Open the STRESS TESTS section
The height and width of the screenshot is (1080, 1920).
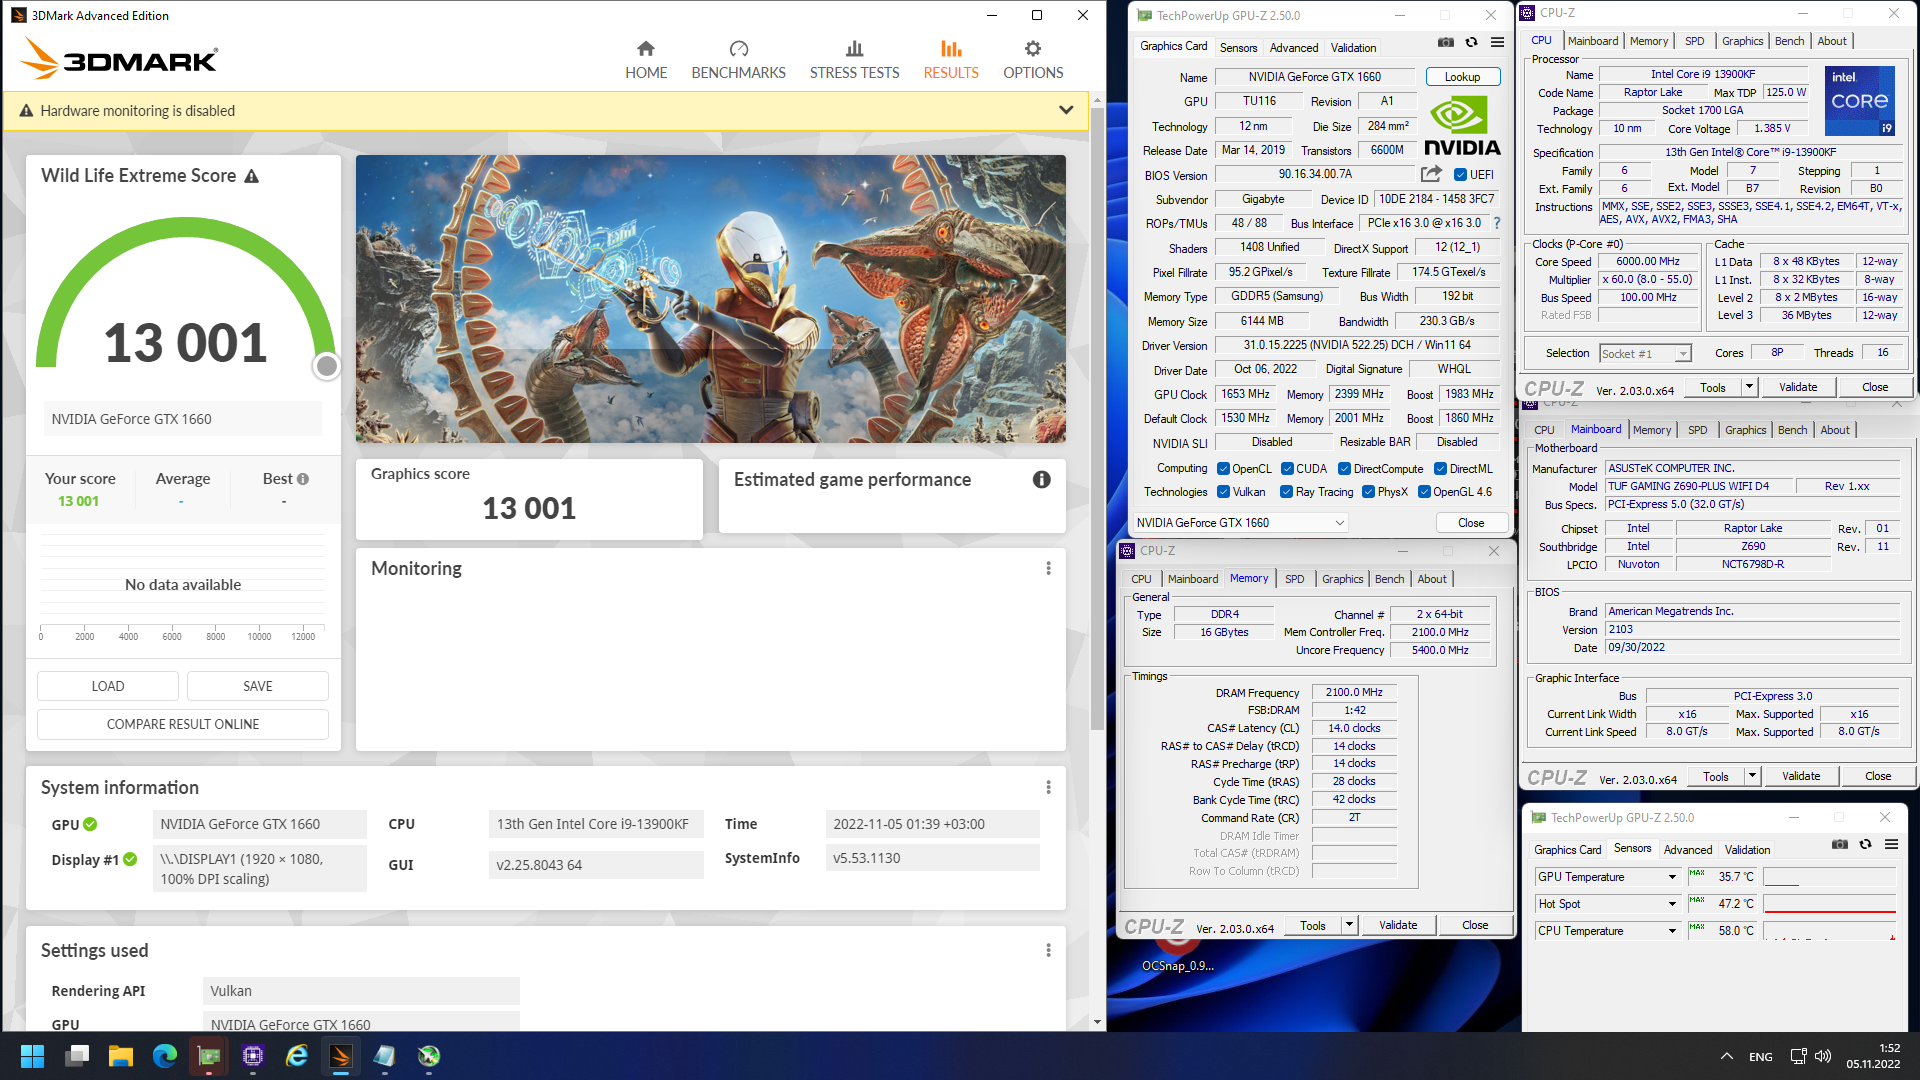pos(854,60)
